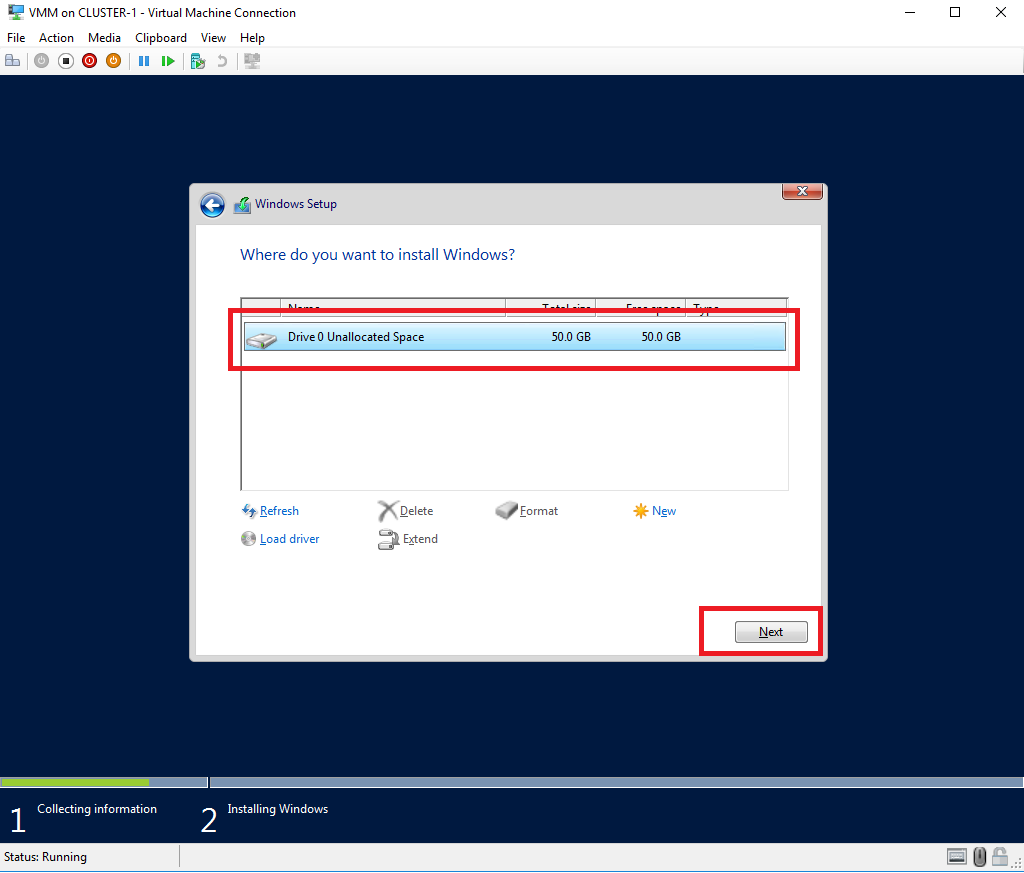1024x873 pixels.
Task: Click the mouse icon in status bar
Action: click(980, 856)
